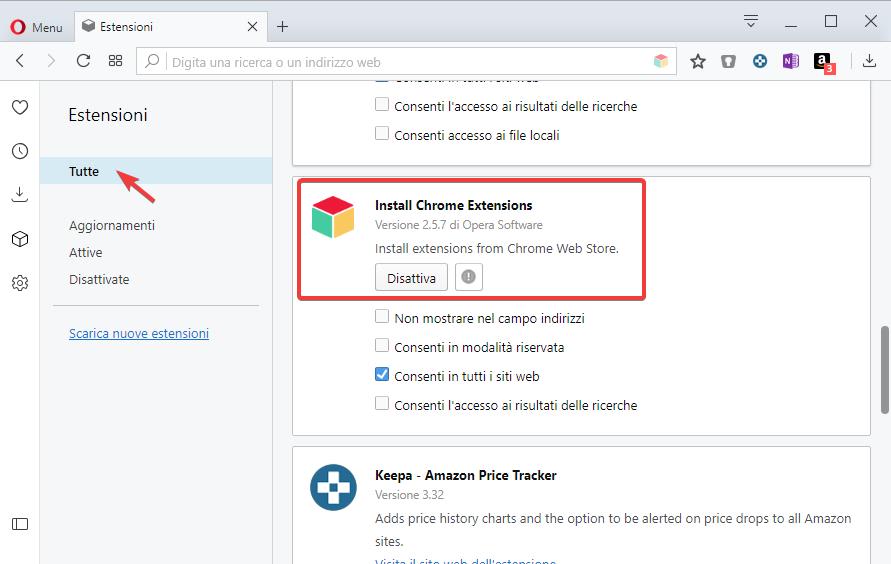
Task: Open Keepa extension toolbar icon
Action: 760,61
